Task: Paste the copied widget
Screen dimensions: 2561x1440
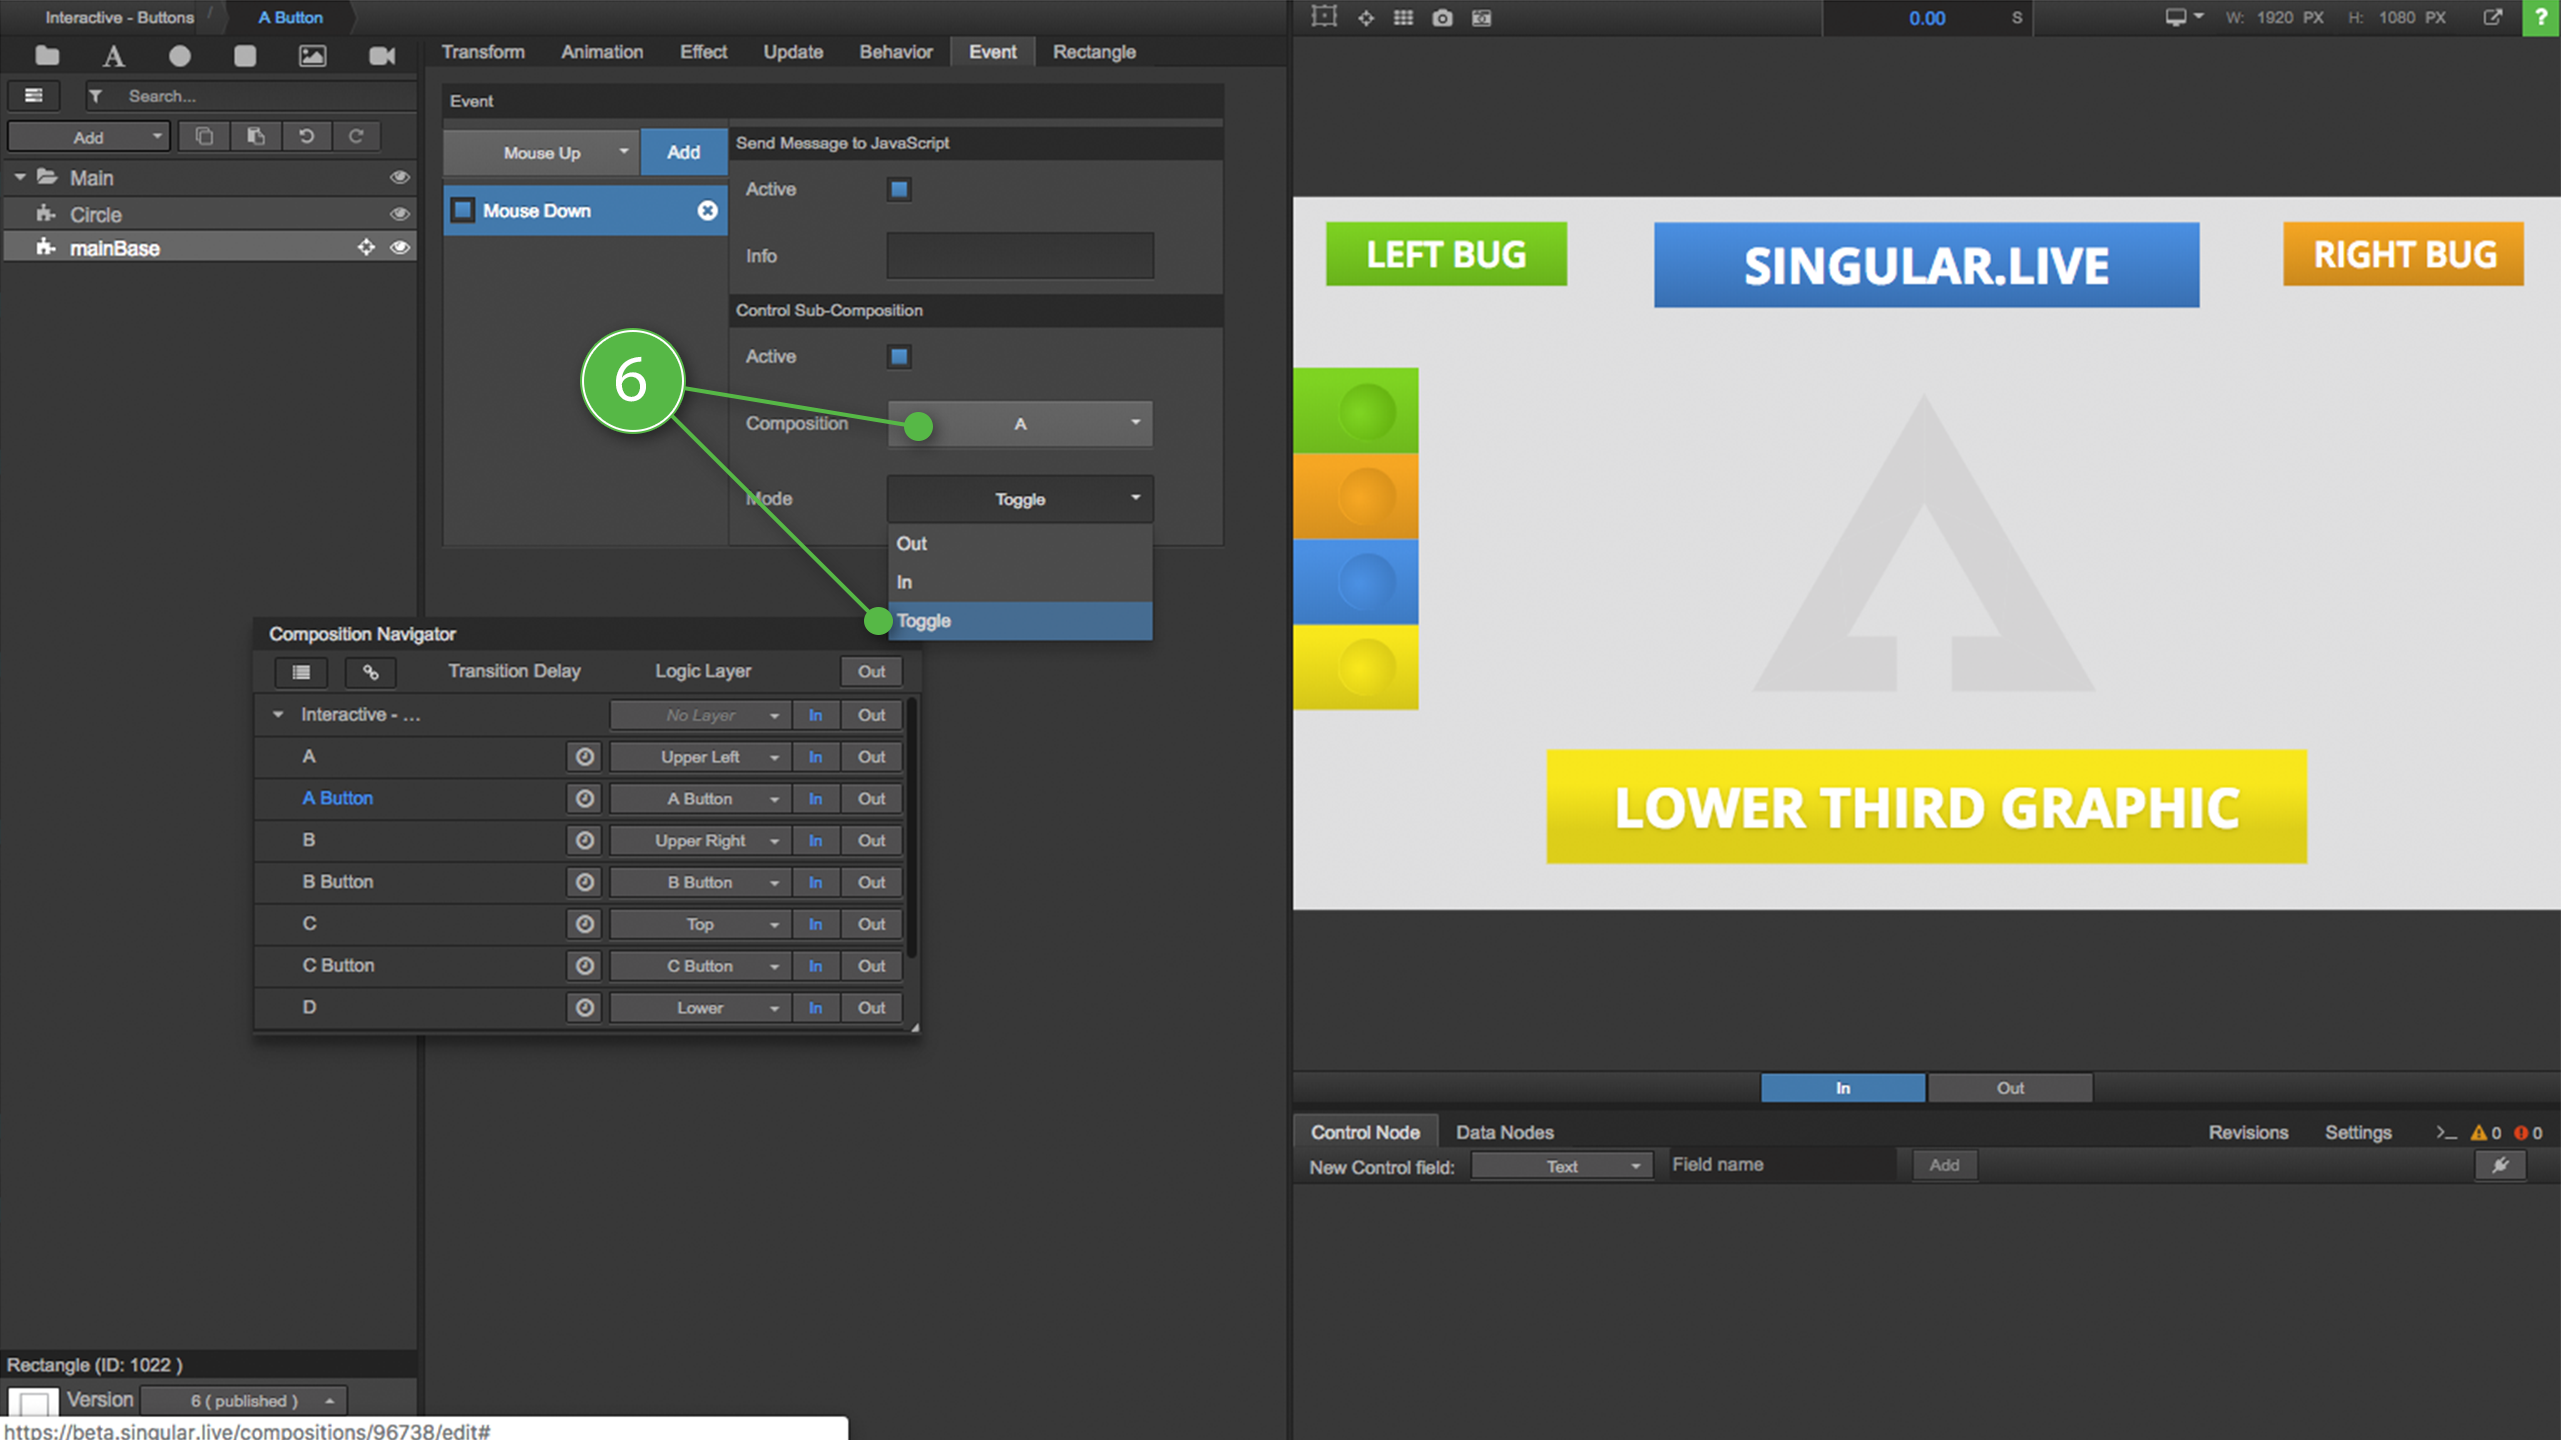Action: [x=256, y=136]
